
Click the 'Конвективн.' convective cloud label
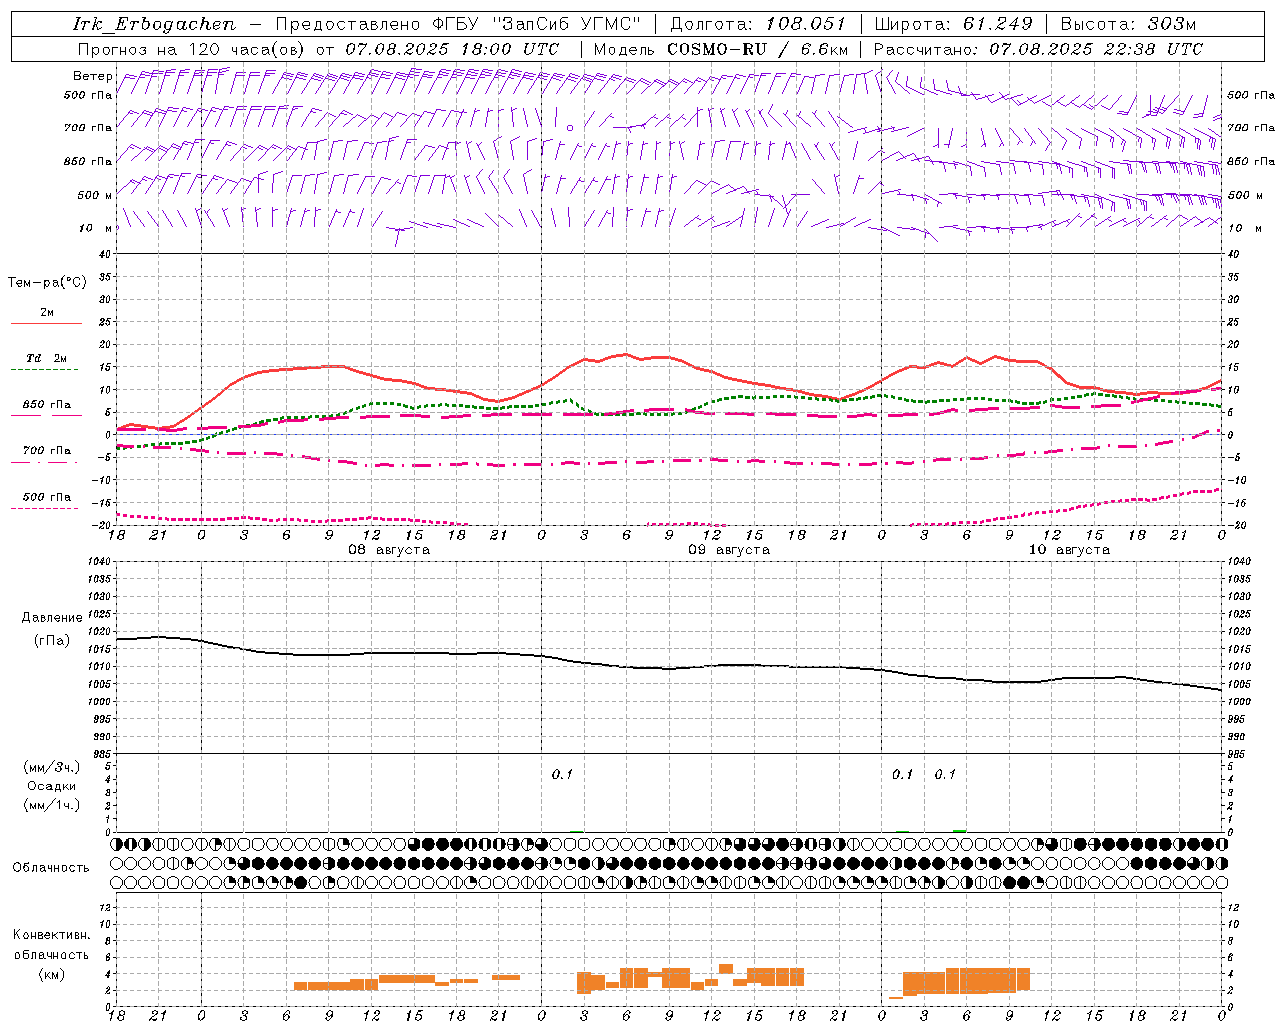52,934
